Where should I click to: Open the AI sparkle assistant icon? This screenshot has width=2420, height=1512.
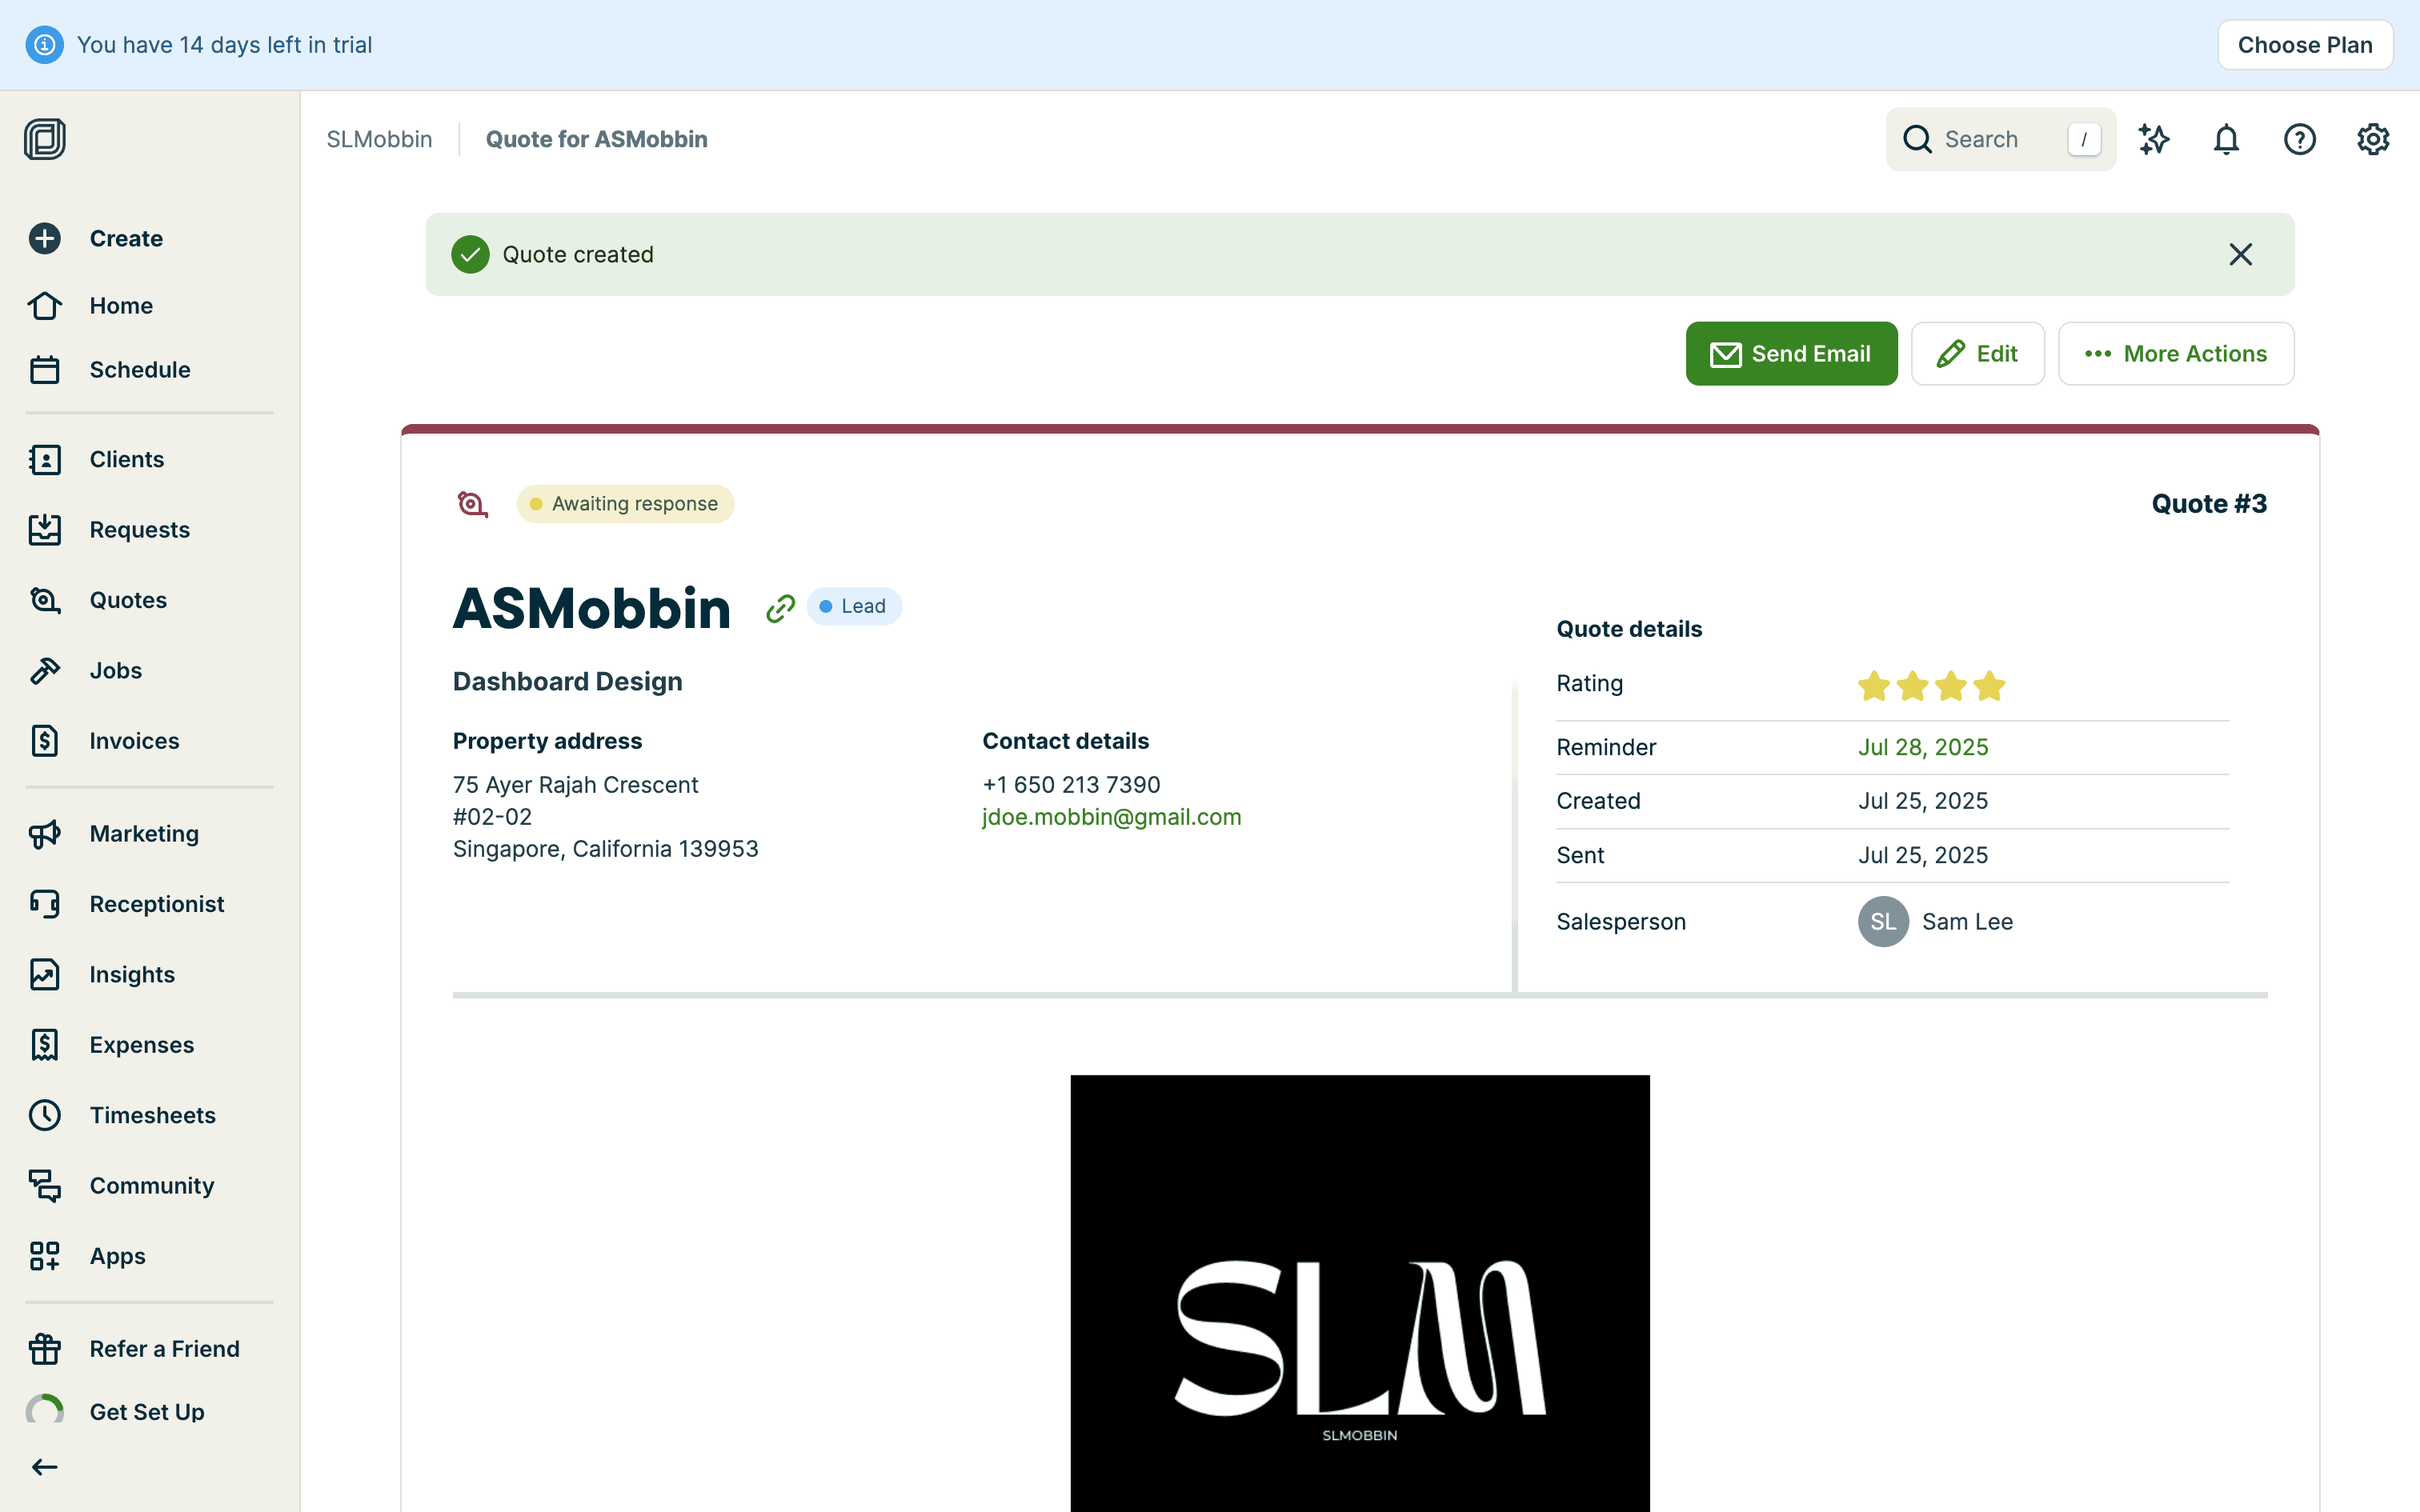pos(2153,139)
